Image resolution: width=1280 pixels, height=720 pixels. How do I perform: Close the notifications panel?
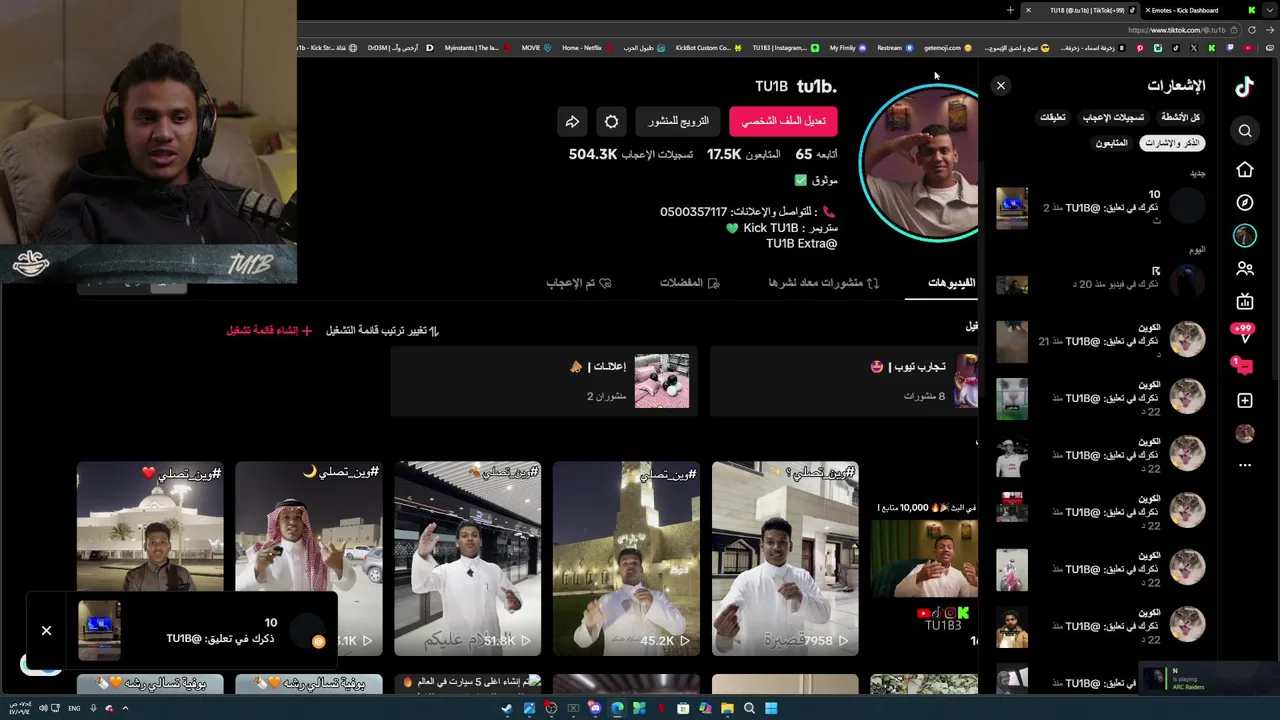[x=1000, y=86]
